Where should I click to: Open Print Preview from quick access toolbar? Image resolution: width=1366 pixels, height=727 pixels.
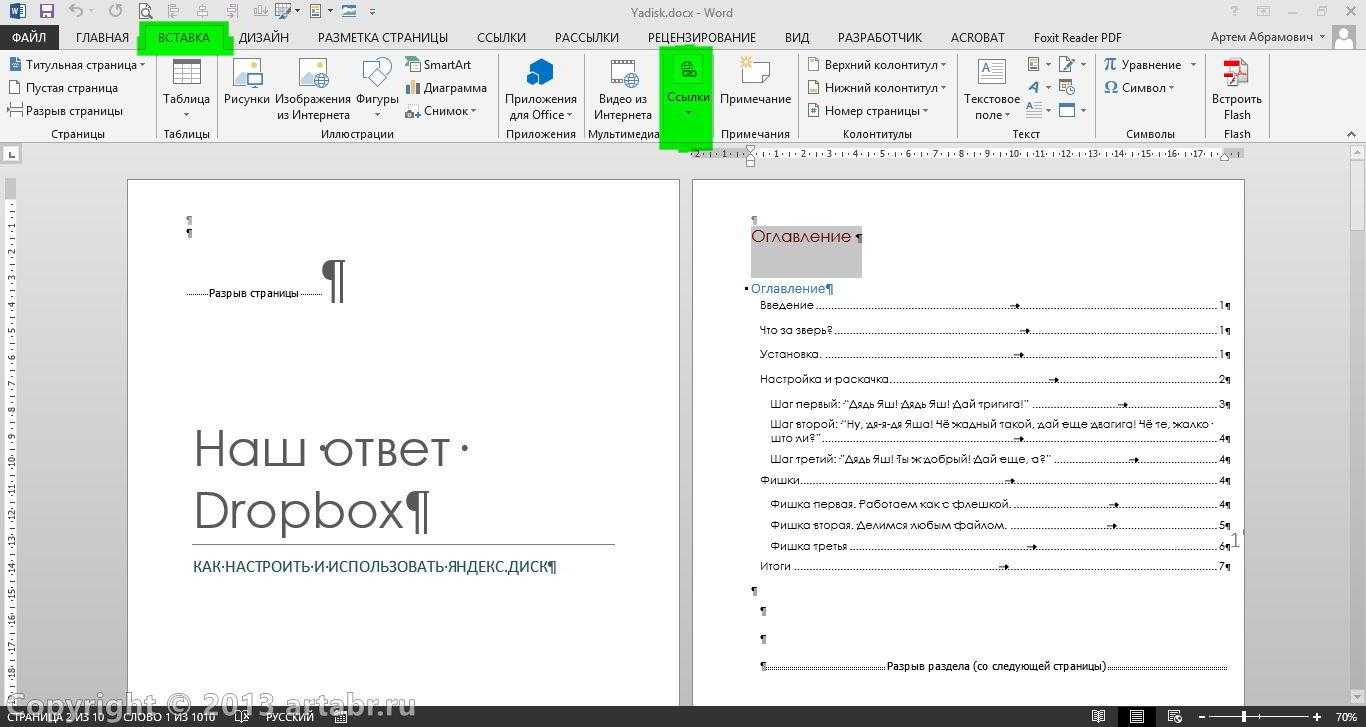coord(146,12)
